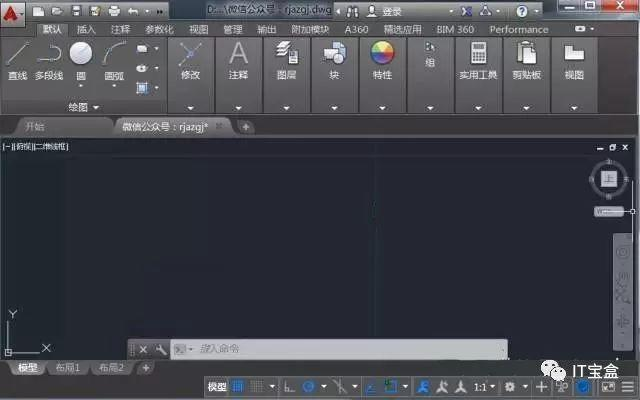Open Autodesk Exchange Apps X icon
The height and width of the screenshot is (400, 640).
[467, 11]
